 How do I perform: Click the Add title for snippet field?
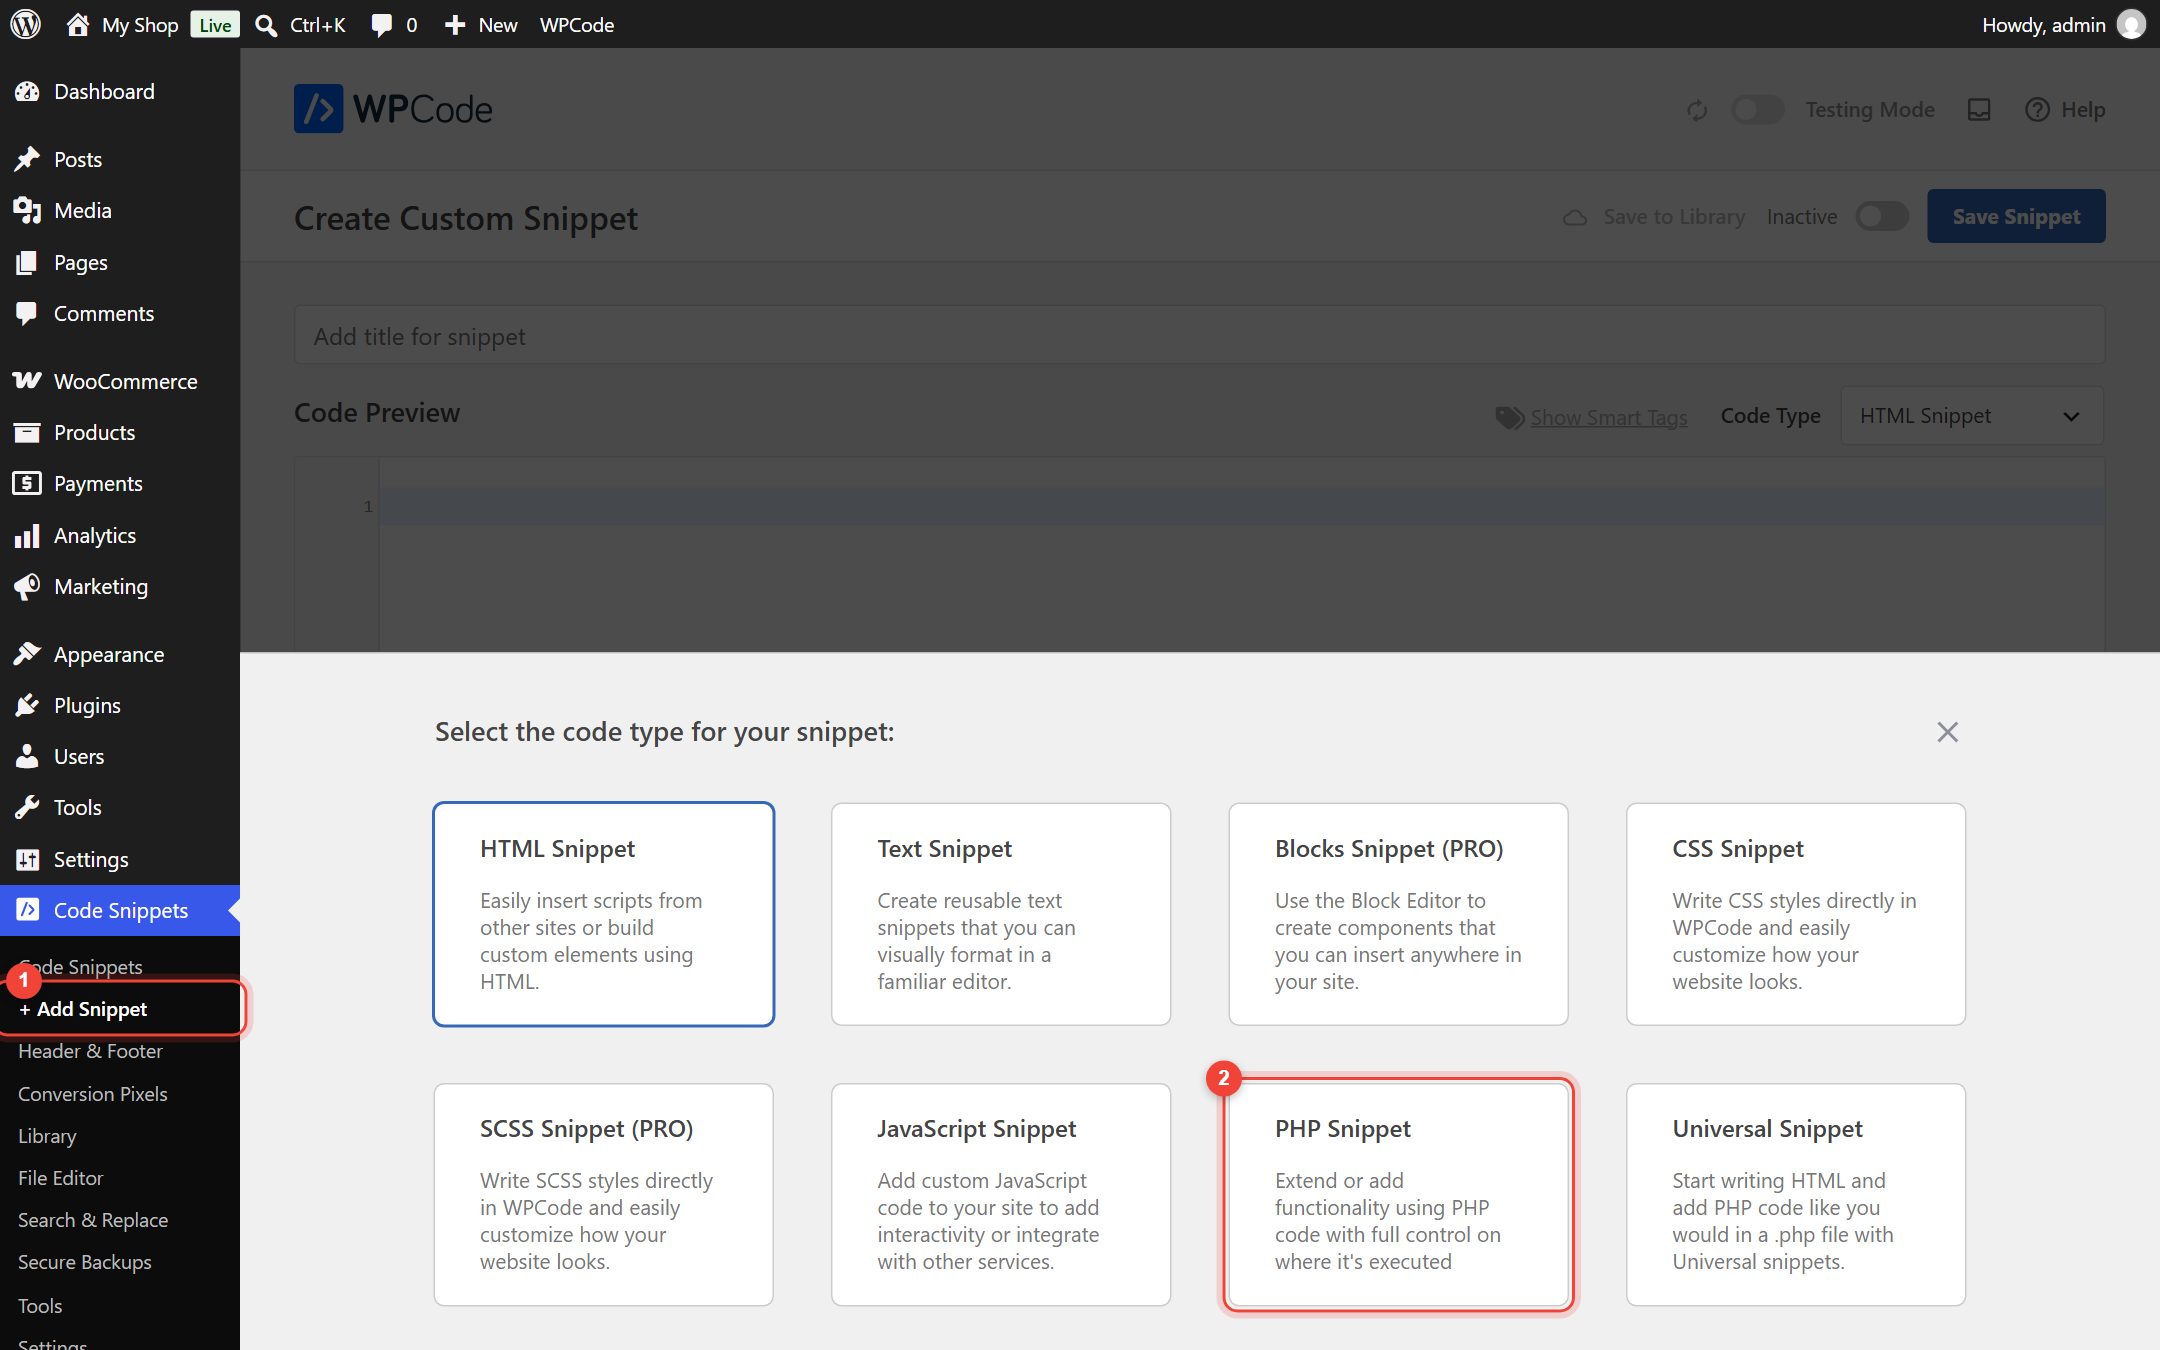(x=1199, y=336)
